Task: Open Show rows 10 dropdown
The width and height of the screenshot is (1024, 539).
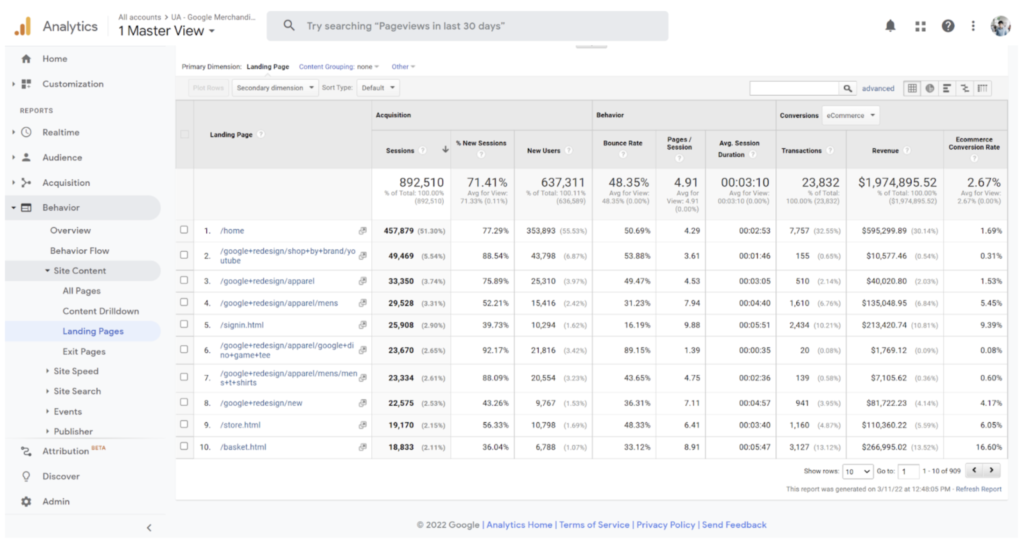Action: (x=857, y=471)
